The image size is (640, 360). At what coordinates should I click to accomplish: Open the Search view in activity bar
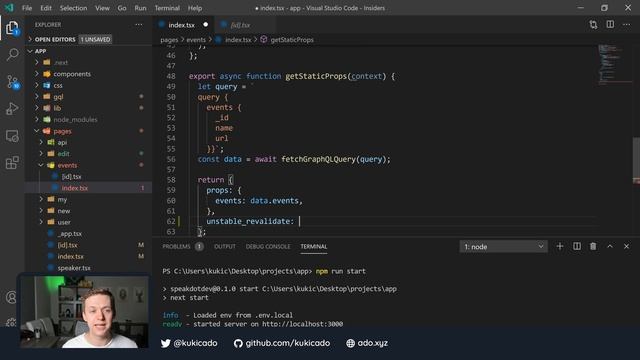tap(12, 54)
